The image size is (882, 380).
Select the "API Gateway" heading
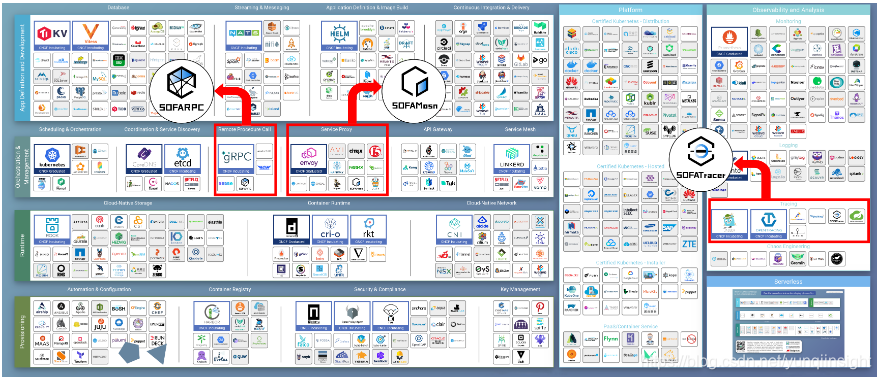(438, 129)
